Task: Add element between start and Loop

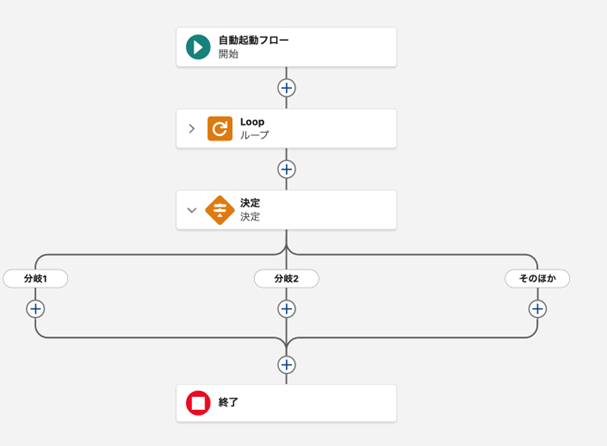Action: (x=287, y=88)
